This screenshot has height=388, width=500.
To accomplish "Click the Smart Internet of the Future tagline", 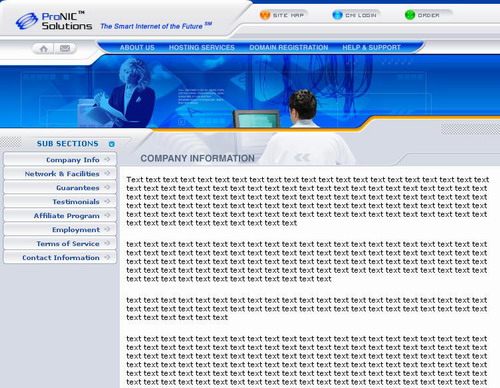I will [x=156, y=26].
